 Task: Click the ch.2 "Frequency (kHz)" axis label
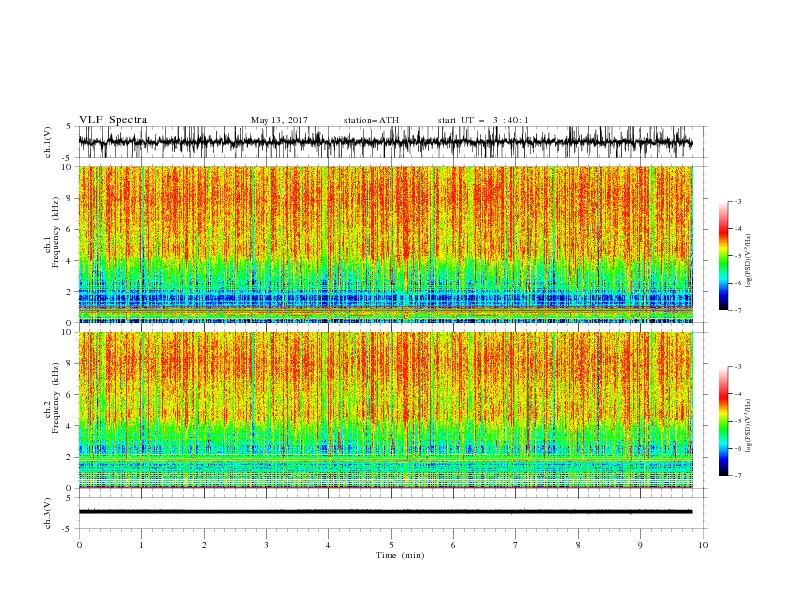coord(55,397)
